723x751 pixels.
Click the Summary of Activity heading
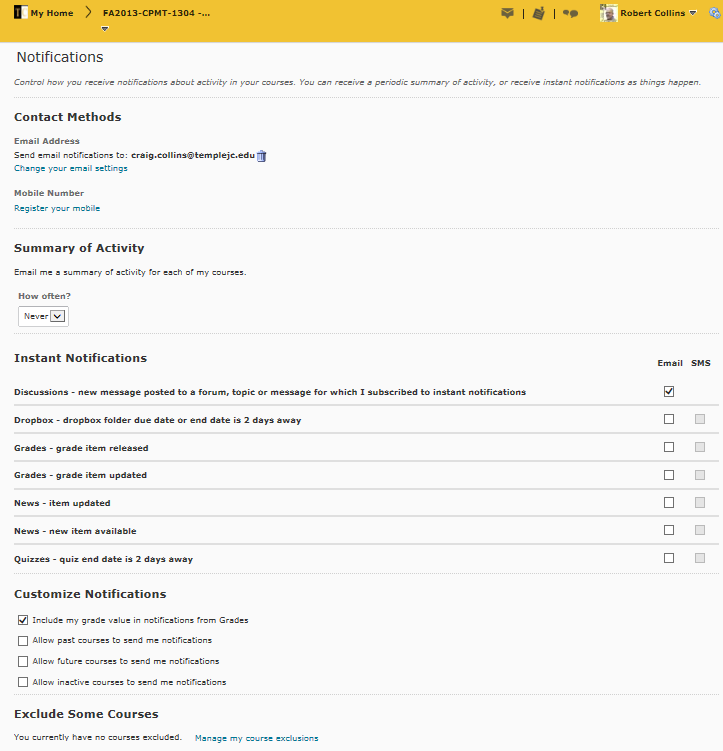point(79,248)
